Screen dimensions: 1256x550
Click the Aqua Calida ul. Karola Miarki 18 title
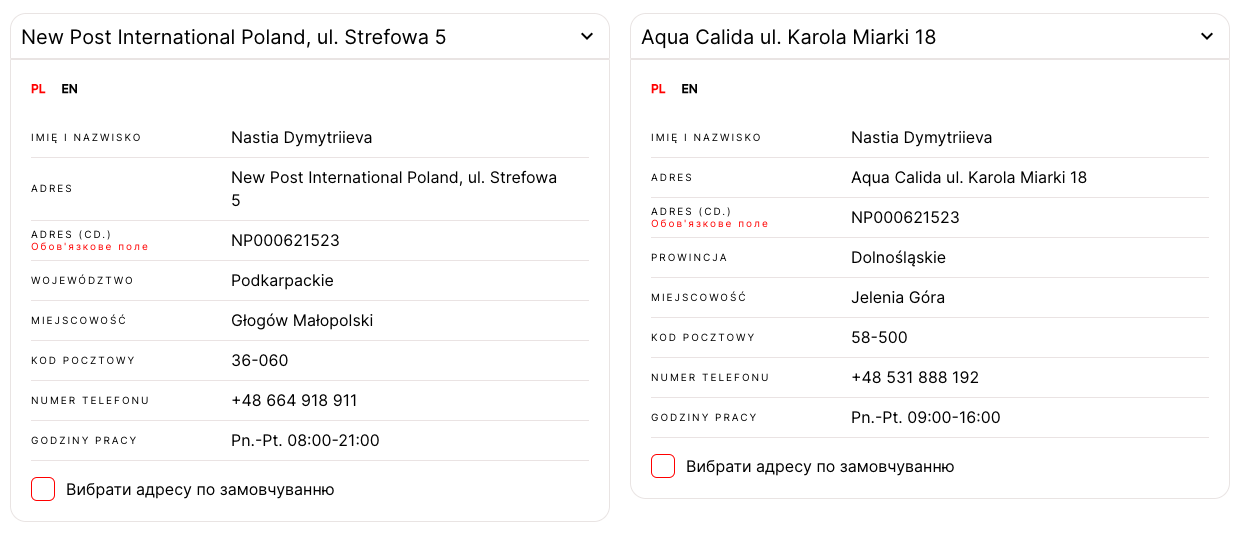click(788, 37)
